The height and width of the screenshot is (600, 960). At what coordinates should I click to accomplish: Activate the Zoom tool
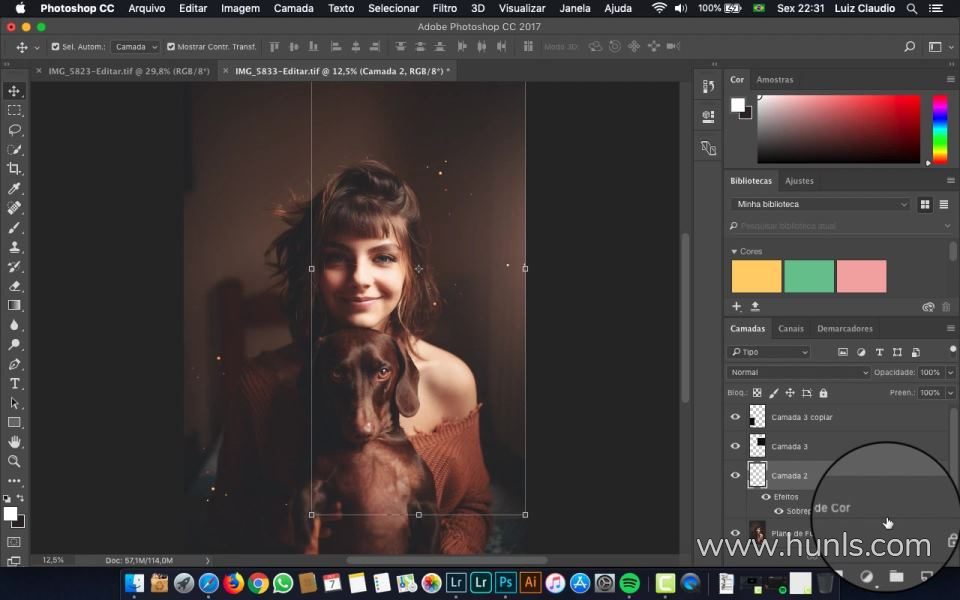tap(14, 461)
